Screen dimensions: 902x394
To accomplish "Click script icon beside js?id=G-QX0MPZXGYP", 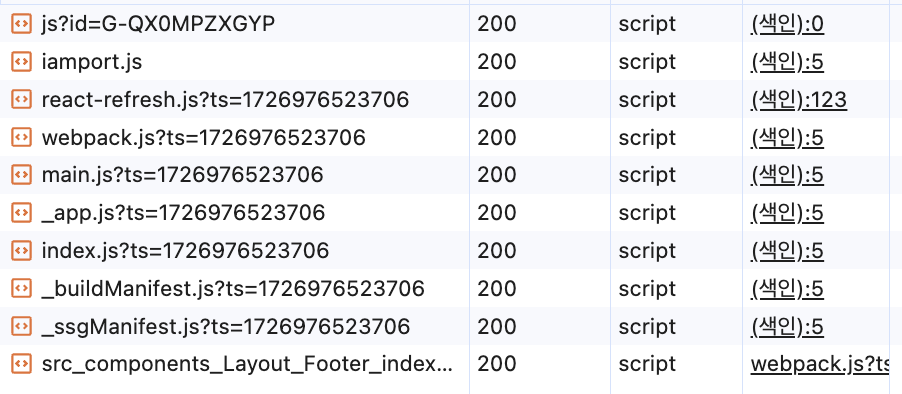I will pos(21,24).
